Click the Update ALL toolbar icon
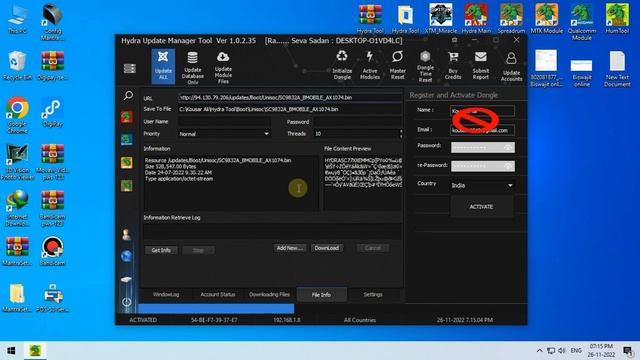The image size is (640, 360). point(163,67)
